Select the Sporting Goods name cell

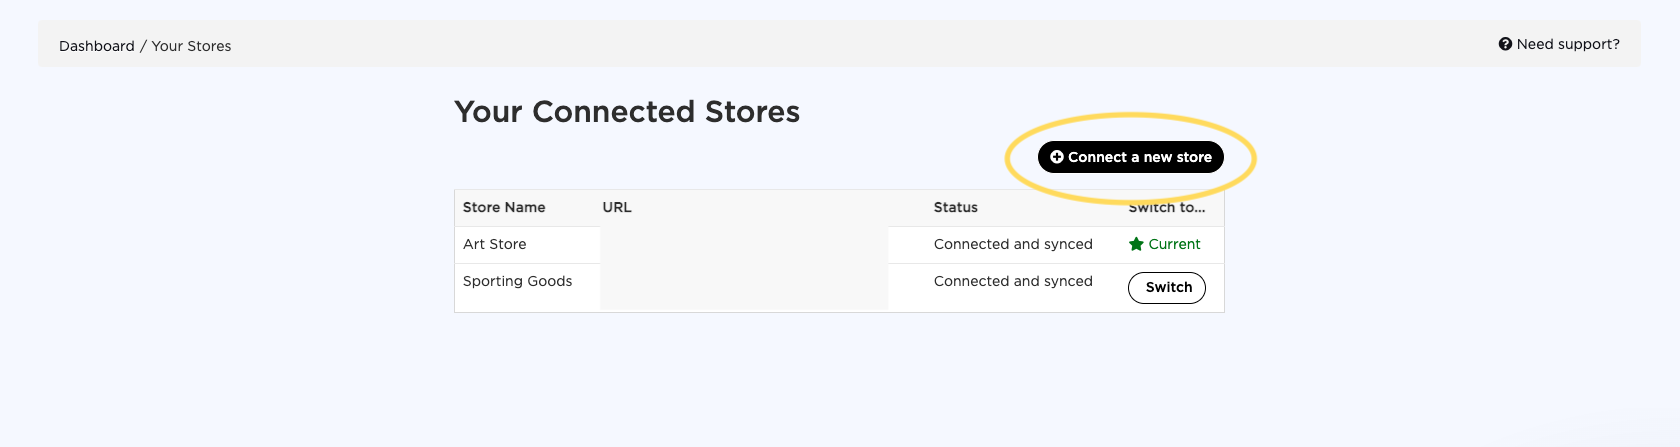(x=517, y=281)
